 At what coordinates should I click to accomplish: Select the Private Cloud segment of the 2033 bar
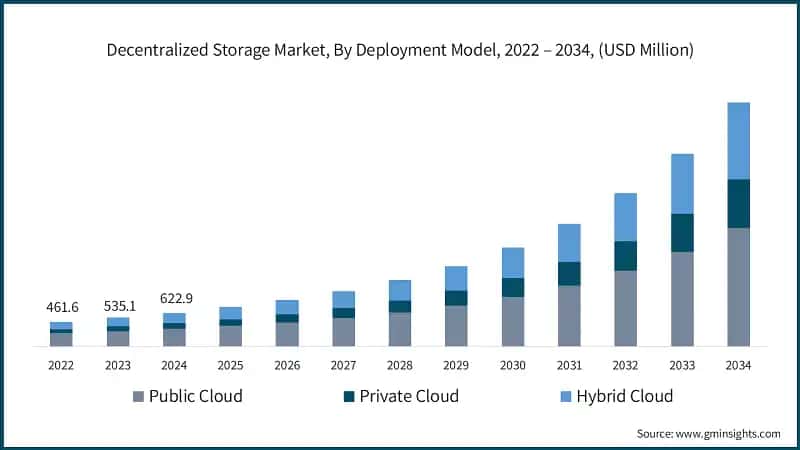click(x=682, y=233)
